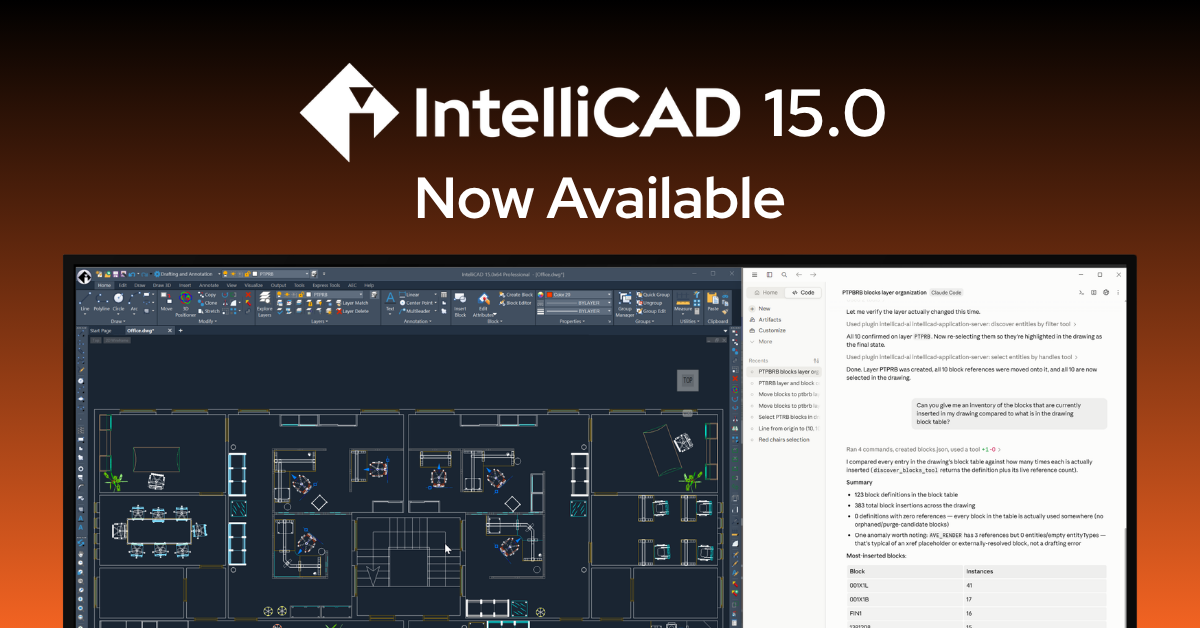Click the Measure utility tool
Screen dimensions: 1200x628
coord(683,303)
